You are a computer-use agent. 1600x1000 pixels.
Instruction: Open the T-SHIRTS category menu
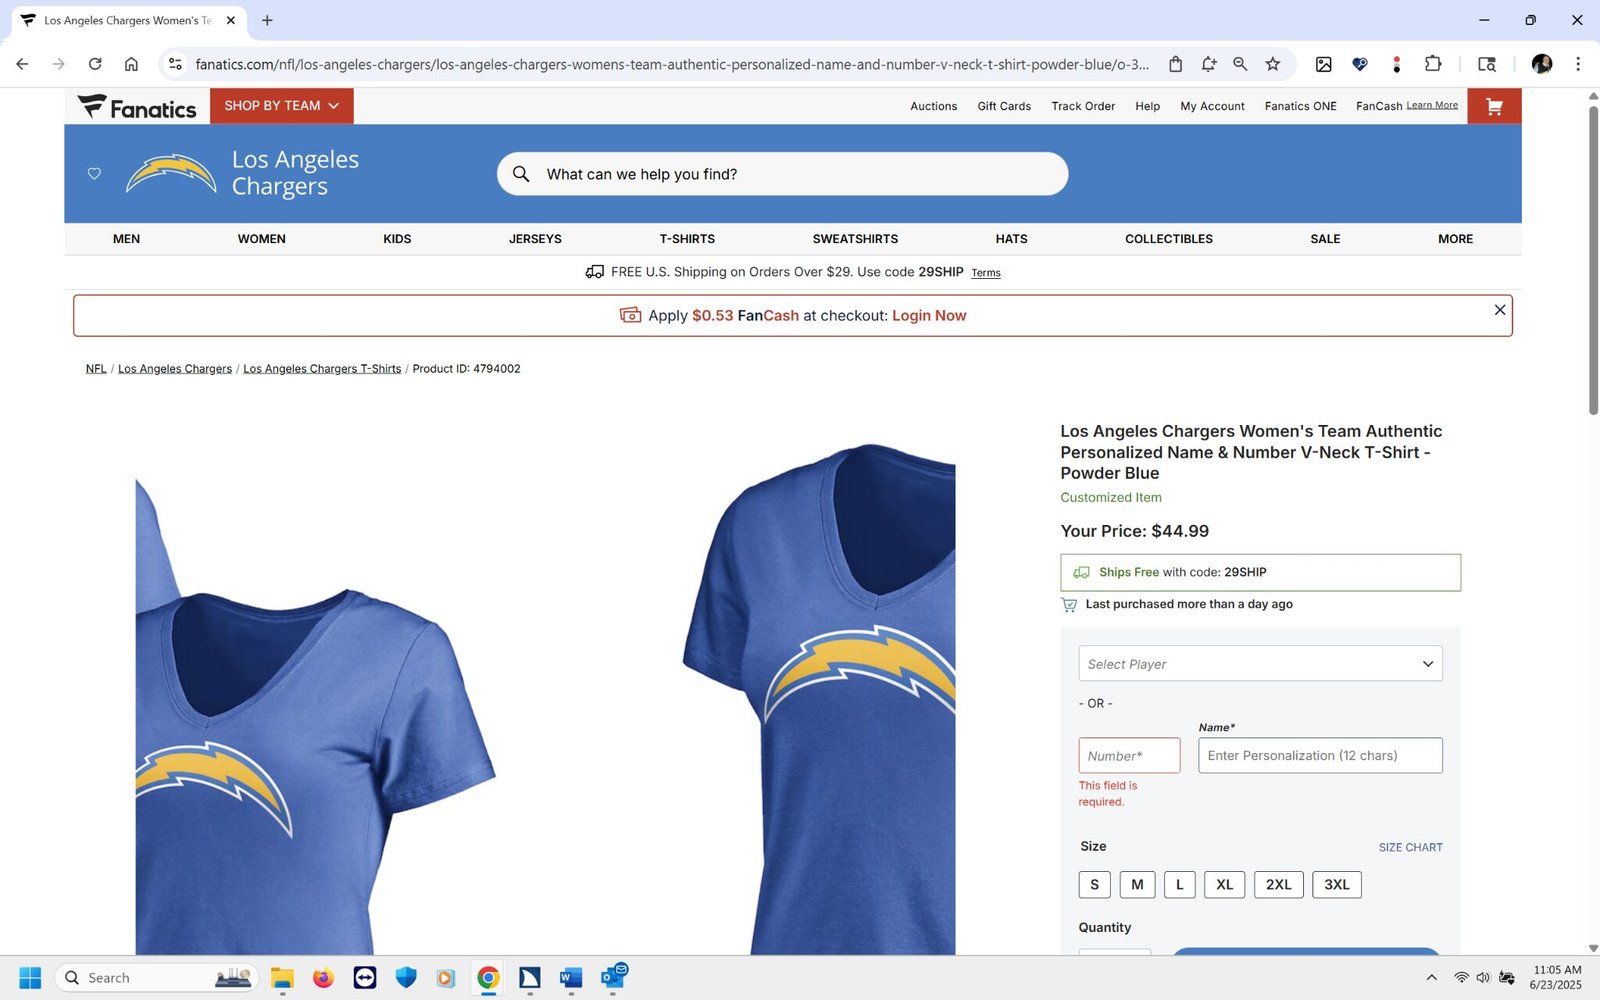click(687, 239)
